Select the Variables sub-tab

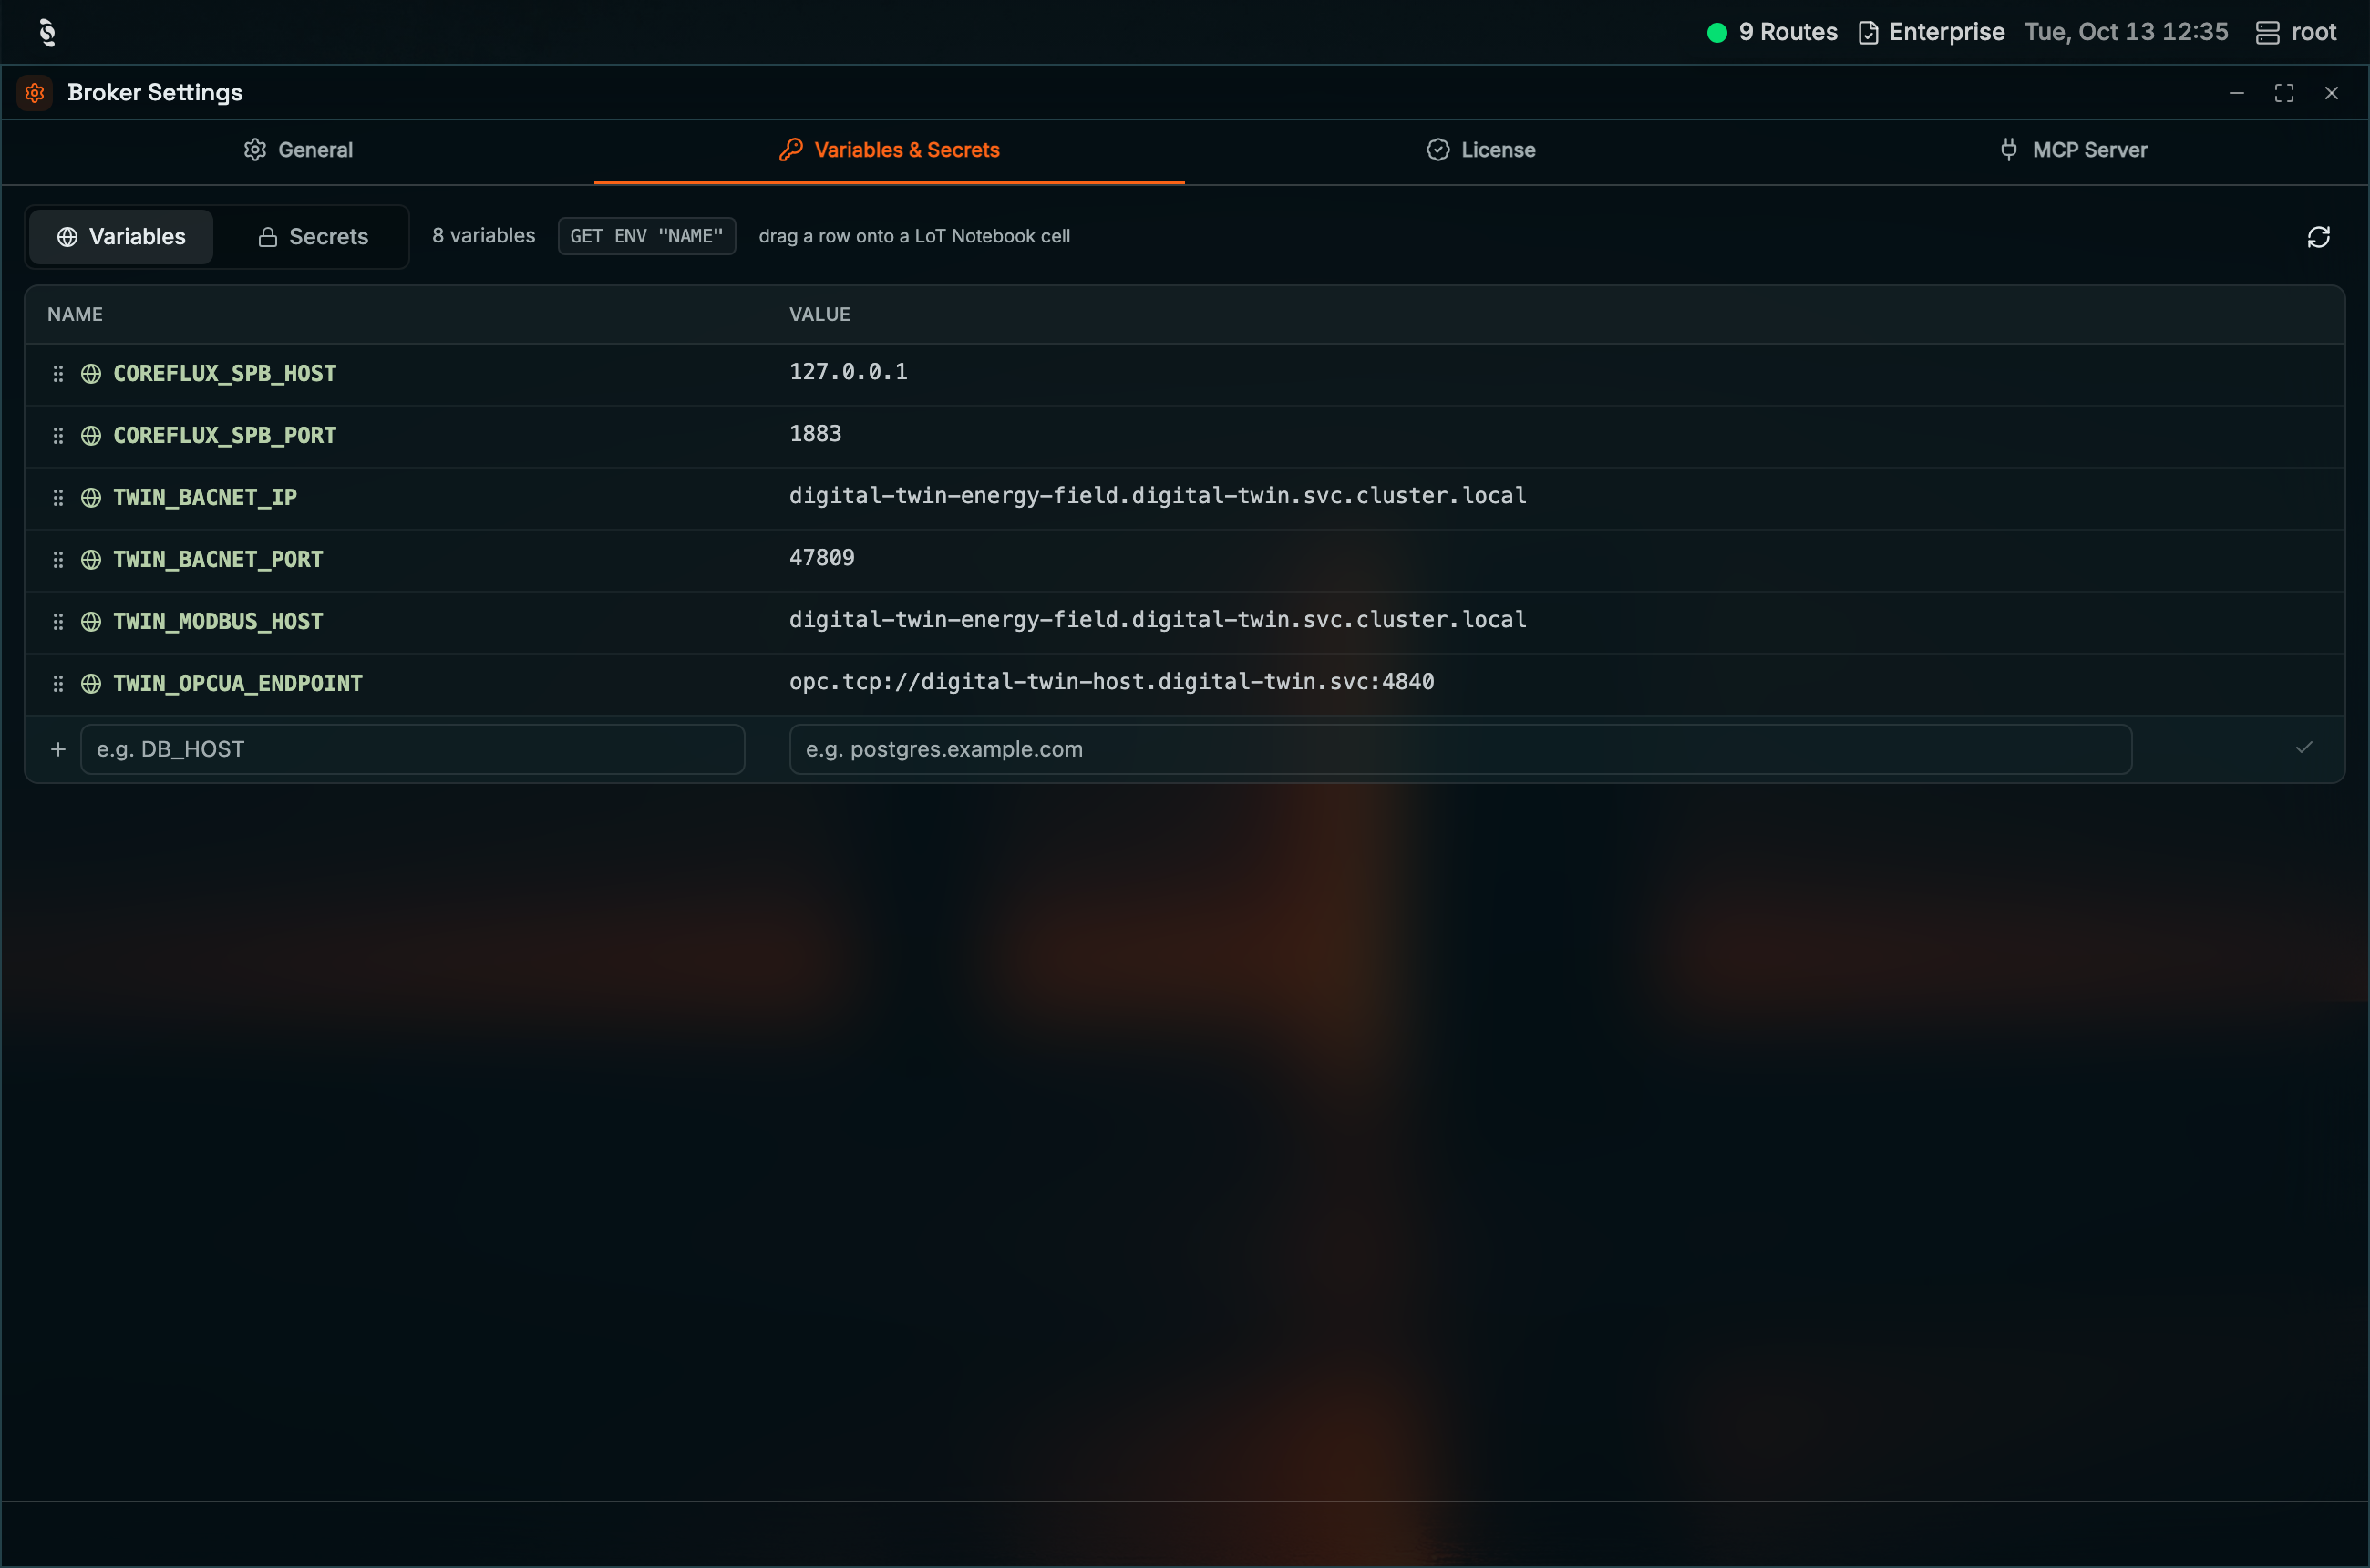pyautogui.click(x=121, y=237)
